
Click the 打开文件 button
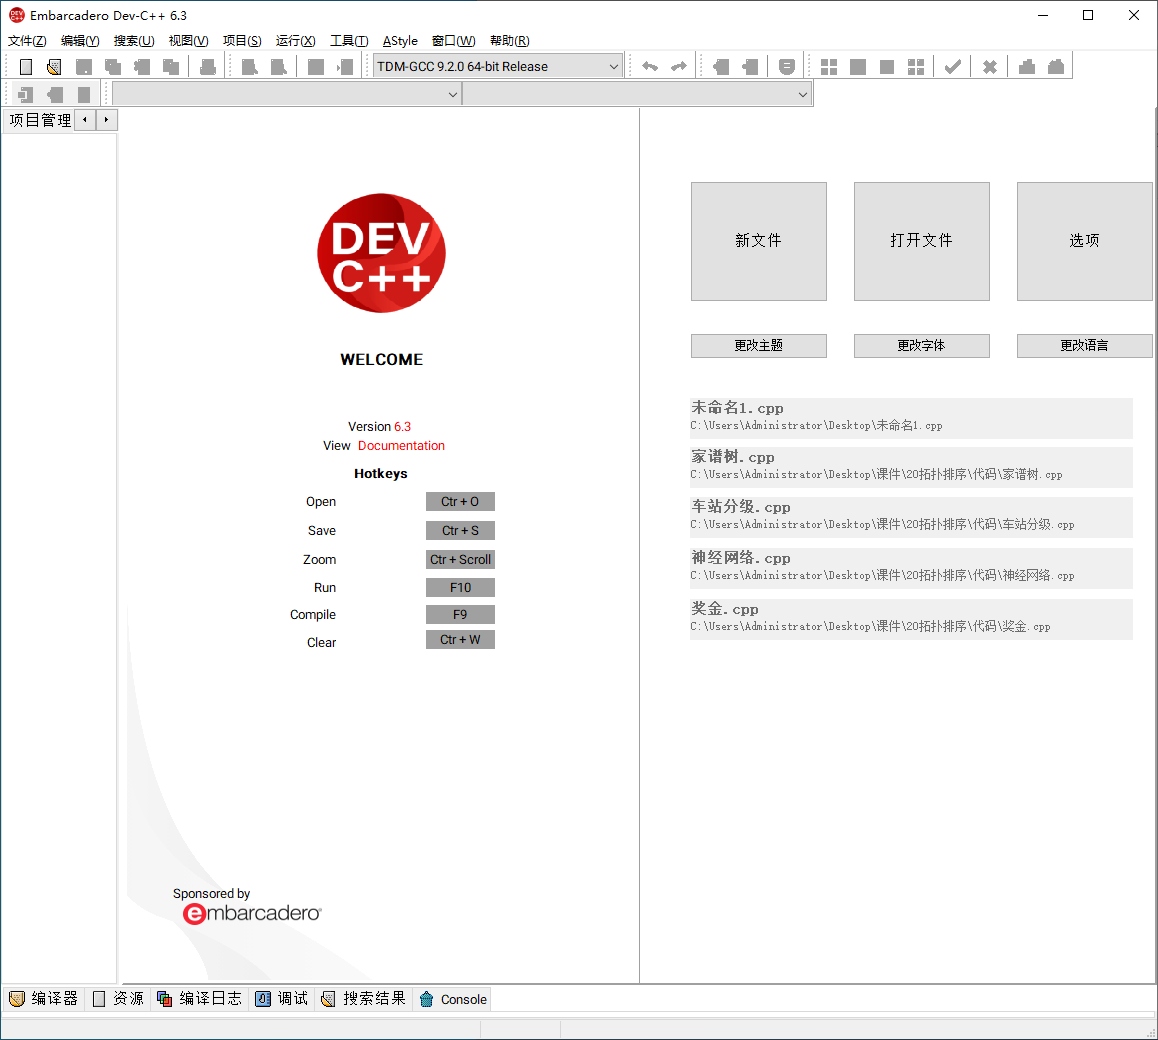point(922,241)
